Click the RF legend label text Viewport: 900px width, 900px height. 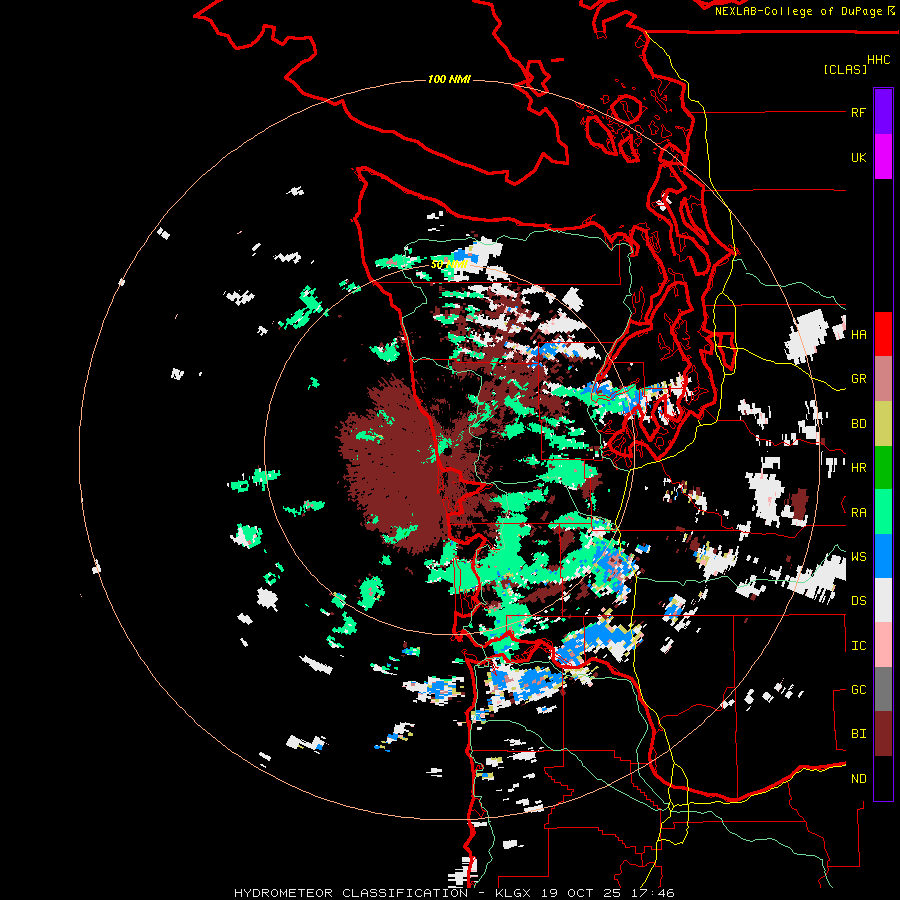[858, 112]
